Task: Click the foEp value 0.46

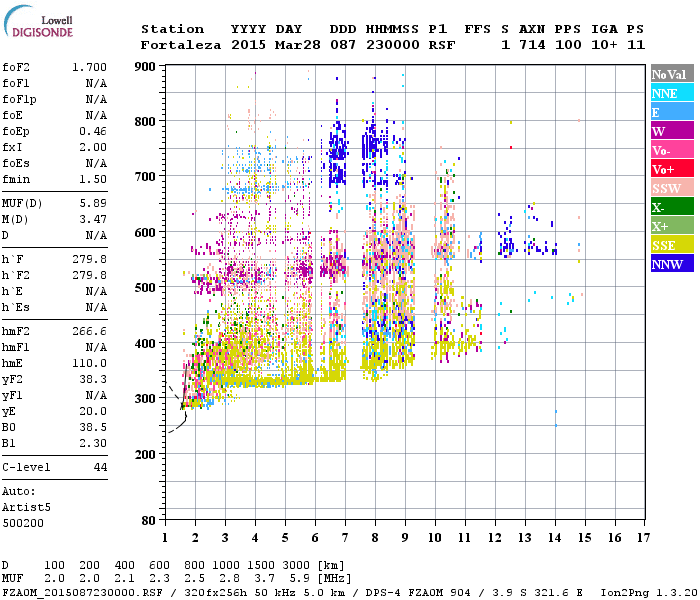Action: [93, 131]
